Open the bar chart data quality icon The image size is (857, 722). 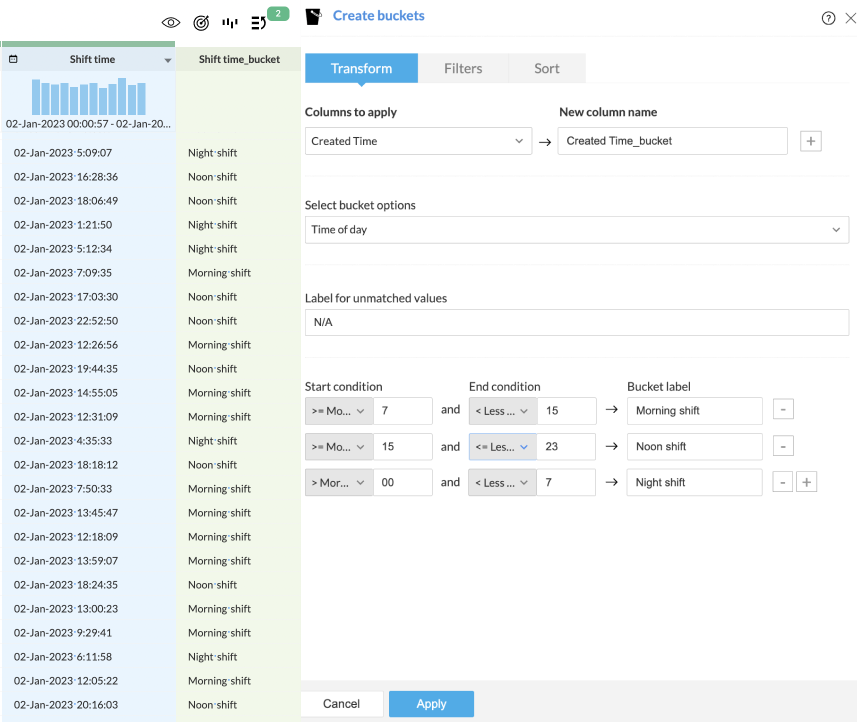tap(230, 22)
